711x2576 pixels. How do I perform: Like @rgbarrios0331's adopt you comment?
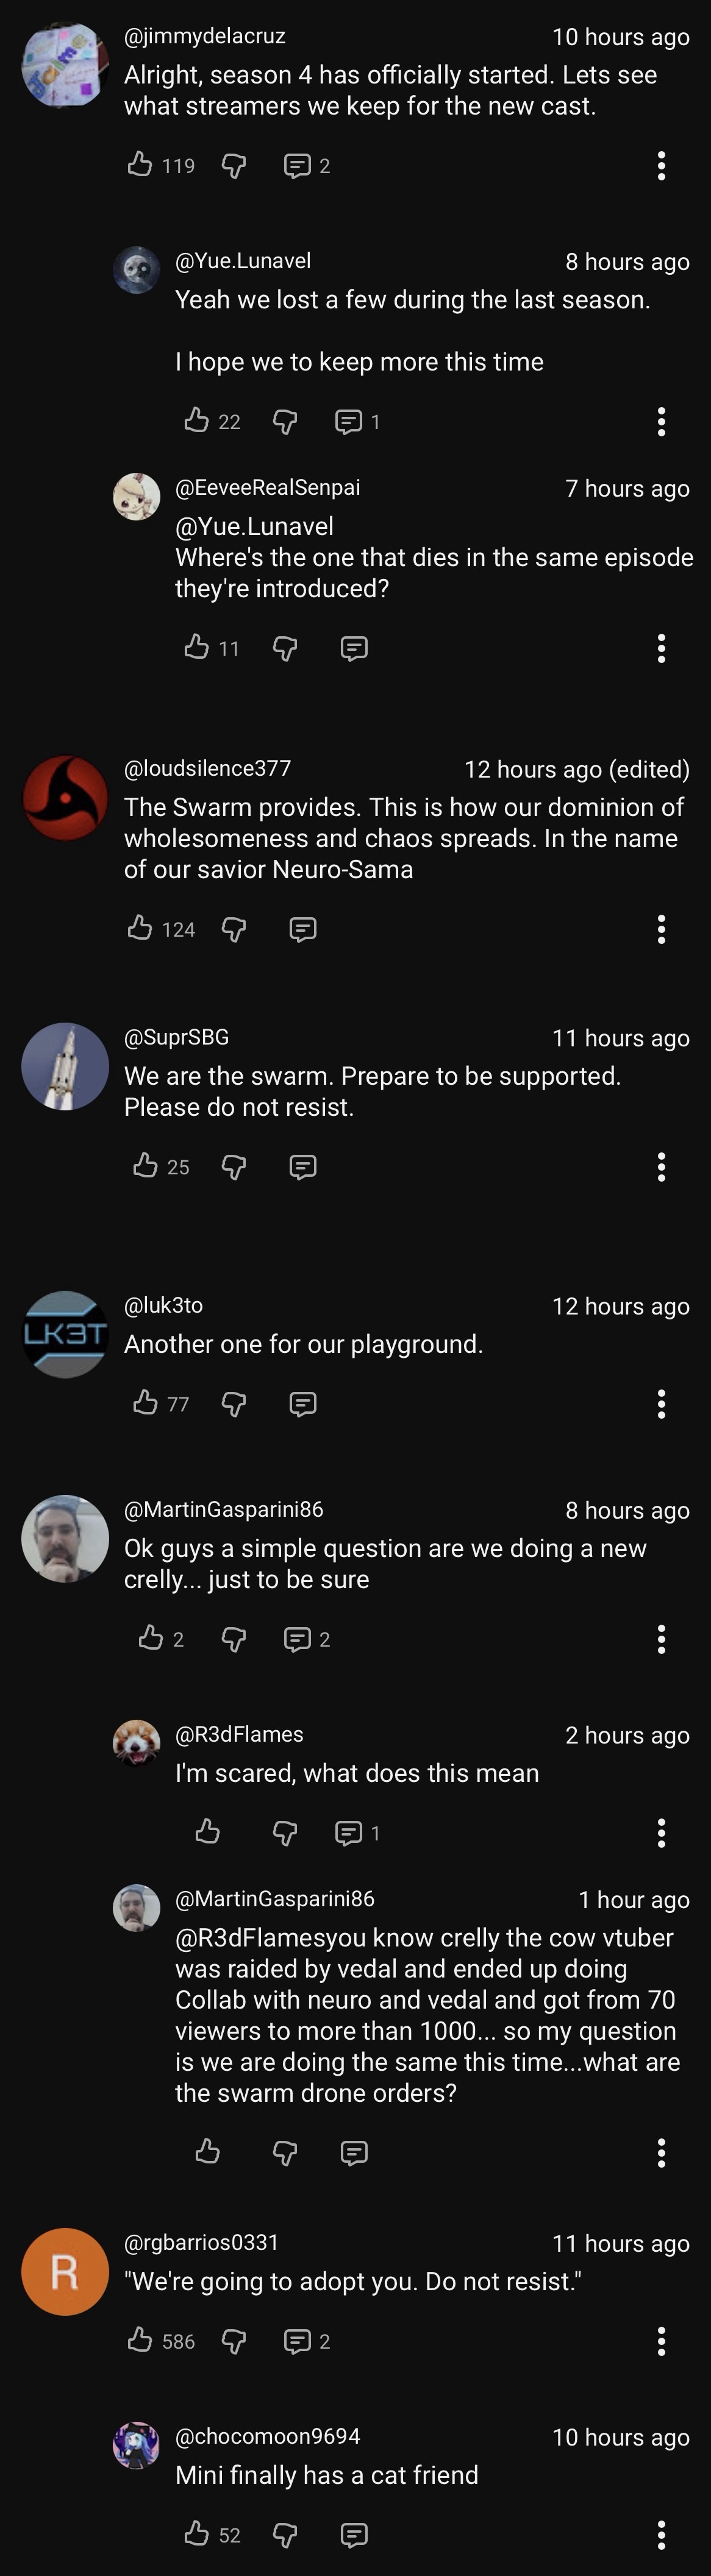click(x=140, y=2340)
